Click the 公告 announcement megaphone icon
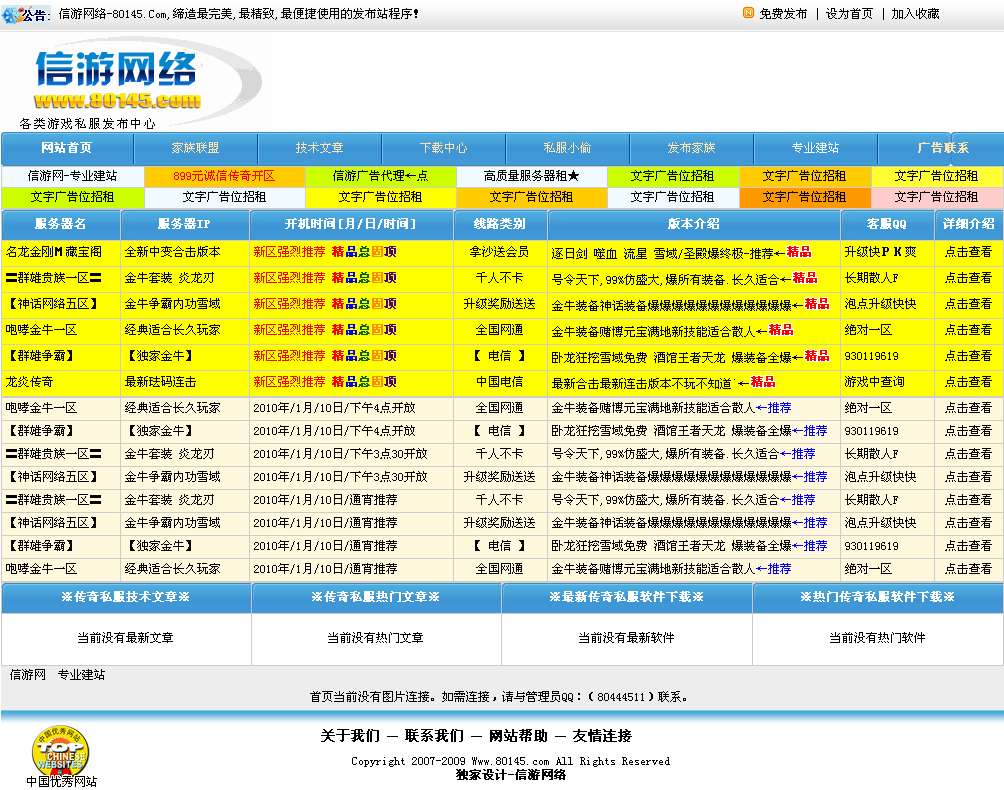The width and height of the screenshot is (1004, 790). tap(14, 14)
